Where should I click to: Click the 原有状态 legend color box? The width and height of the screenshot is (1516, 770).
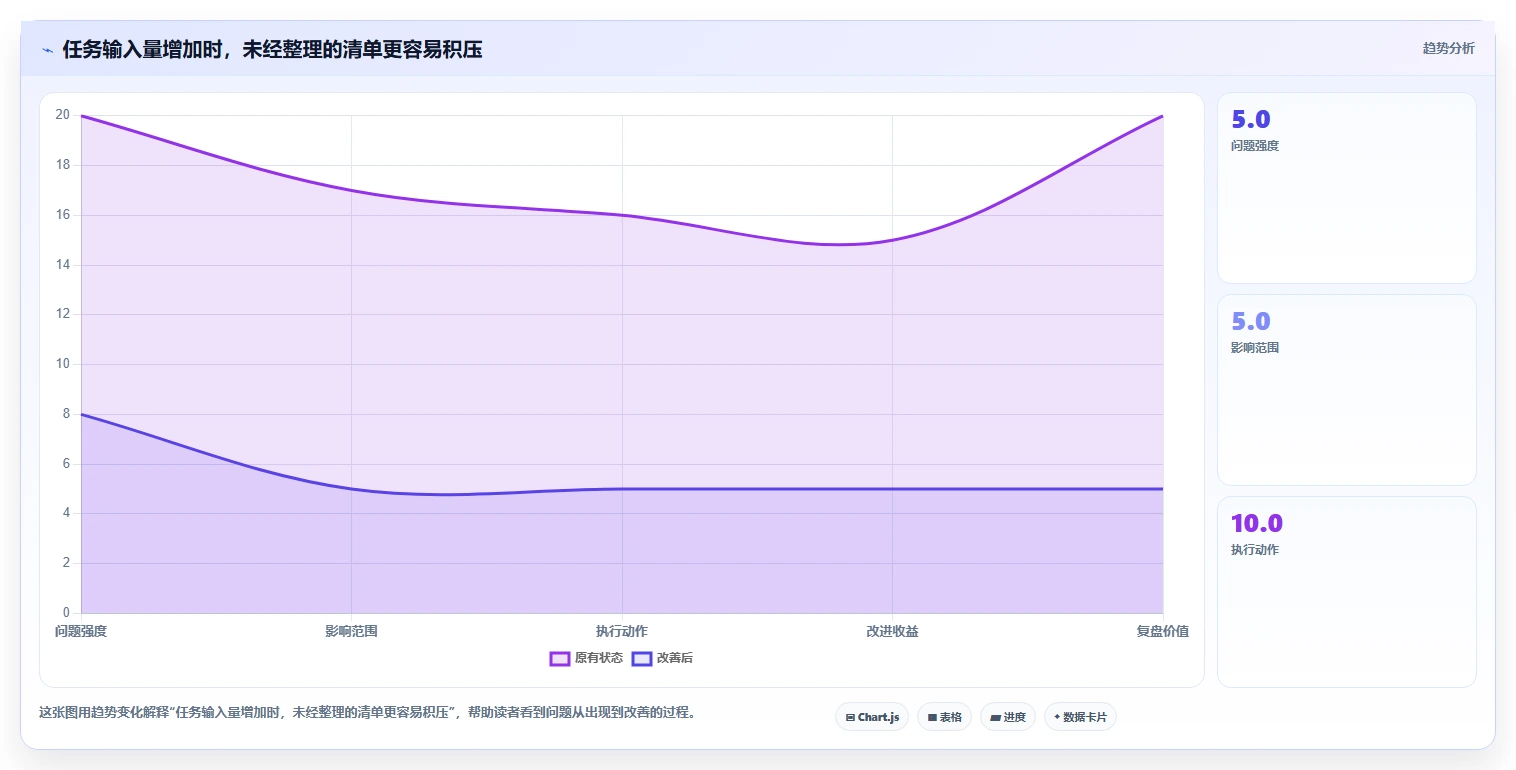point(560,658)
